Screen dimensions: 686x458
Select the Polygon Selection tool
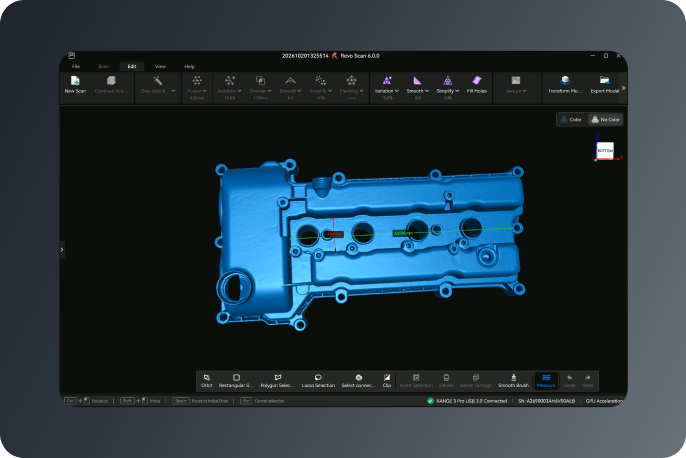278,381
